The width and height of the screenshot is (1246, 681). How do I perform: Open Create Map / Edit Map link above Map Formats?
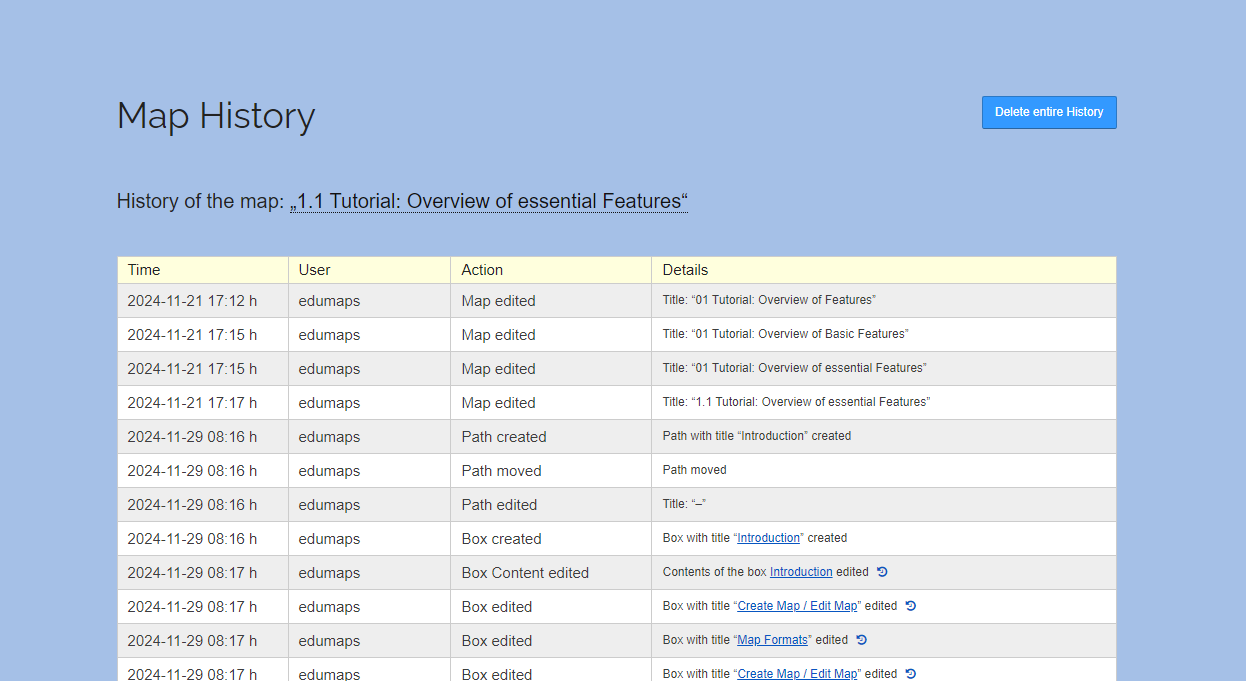click(x=797, y=606)
